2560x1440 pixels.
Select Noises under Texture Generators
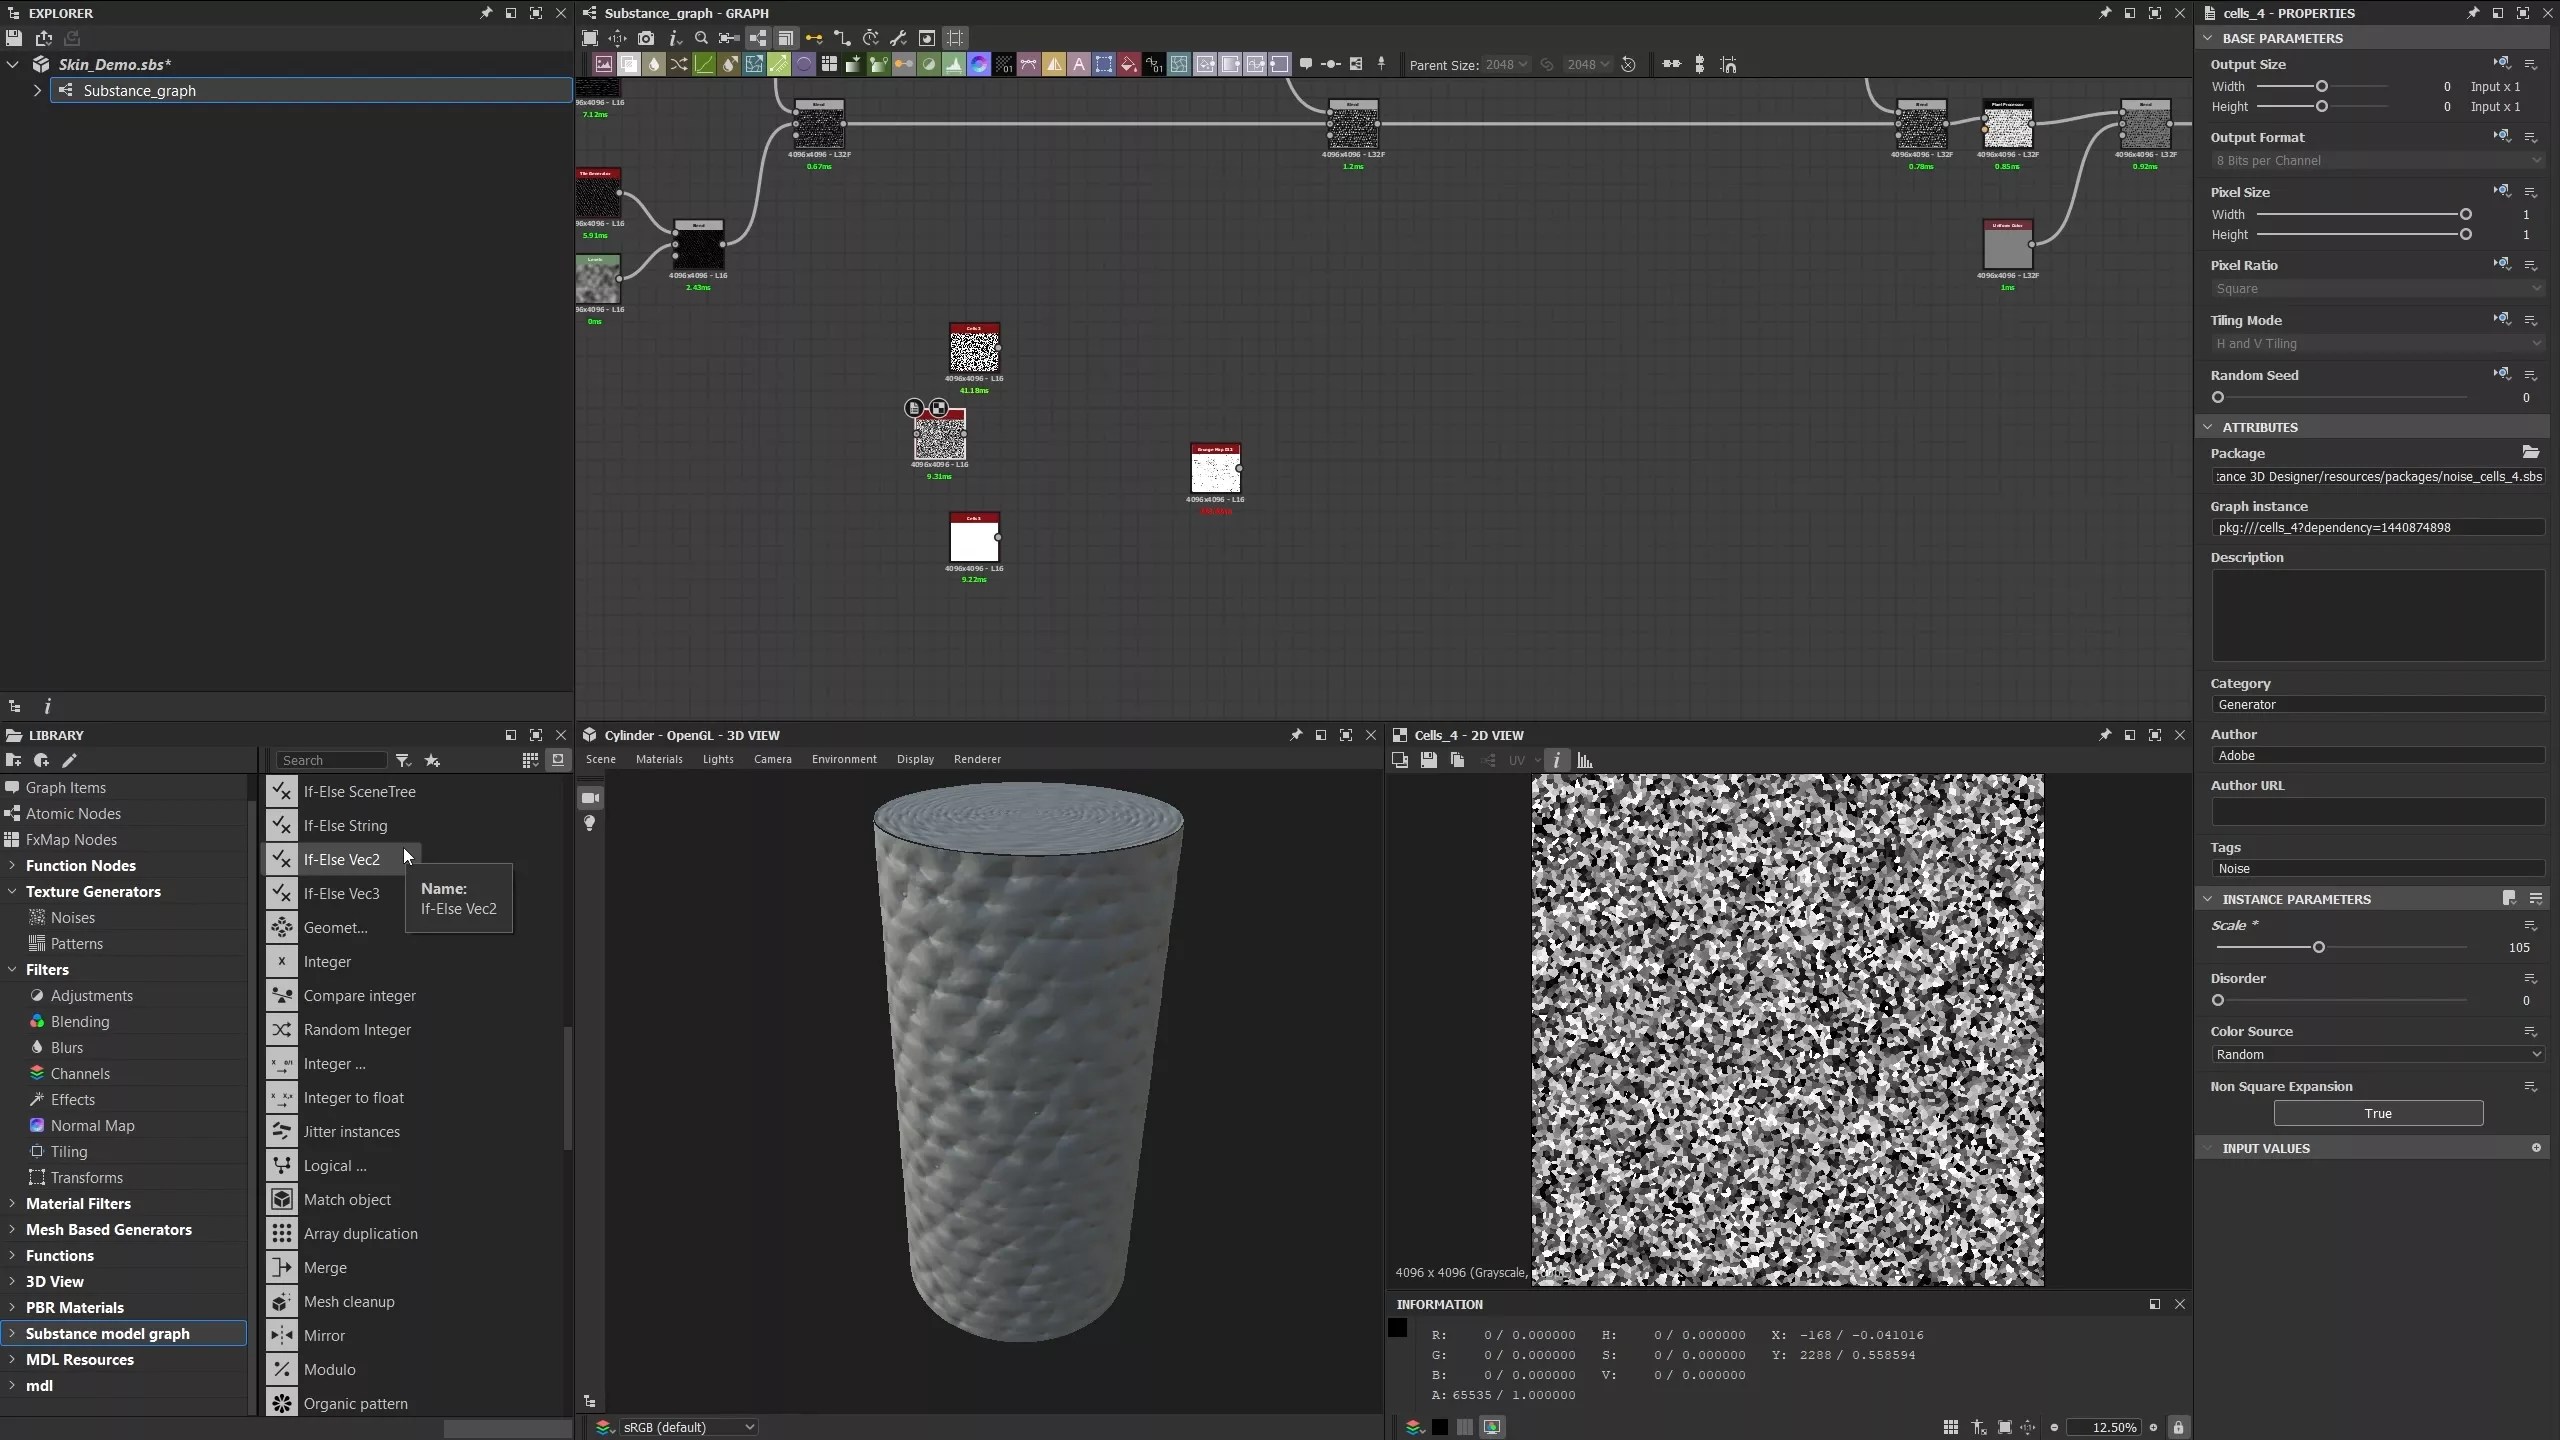[x=72, y=918]
